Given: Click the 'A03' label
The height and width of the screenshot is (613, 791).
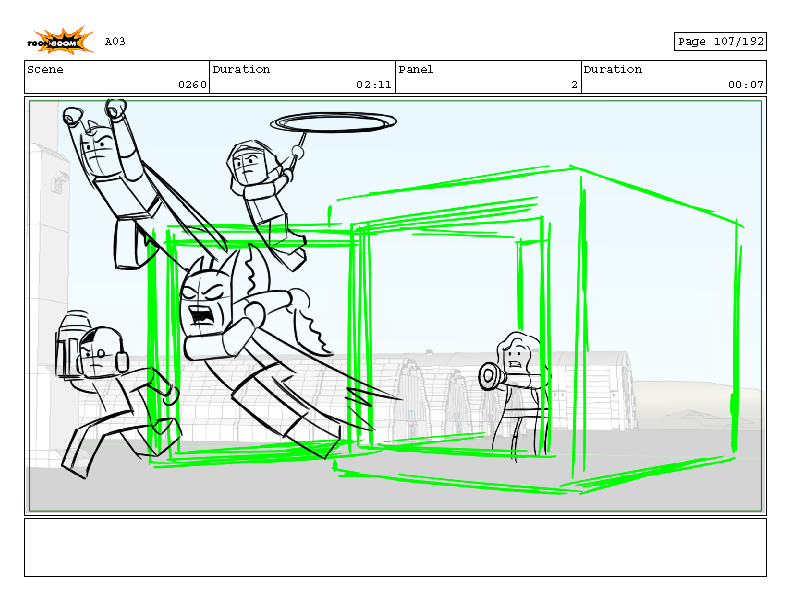Looking at the screenshot, I should tap(115, 41).
